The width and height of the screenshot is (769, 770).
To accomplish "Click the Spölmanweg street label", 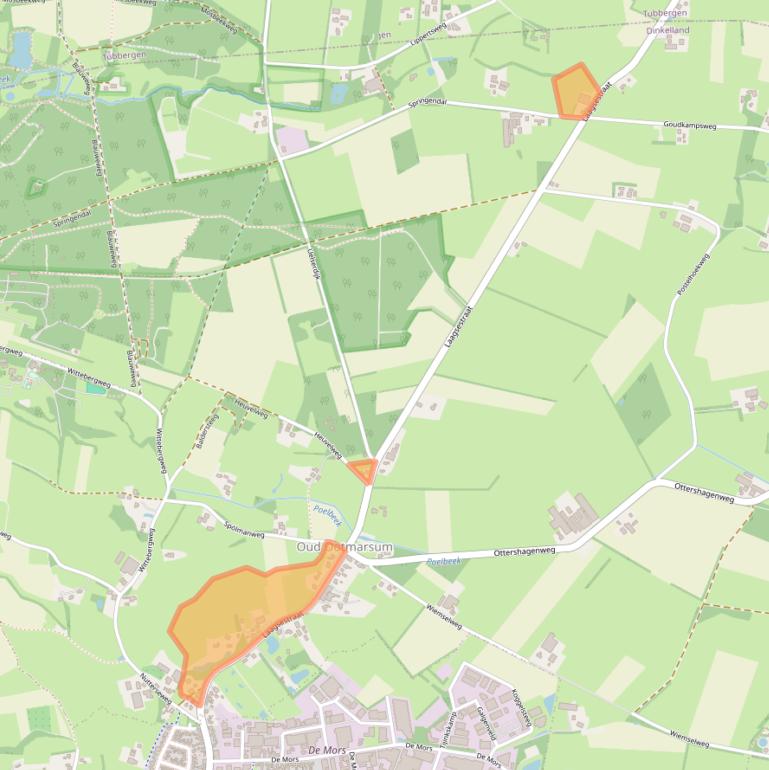I will coord(244,529).
